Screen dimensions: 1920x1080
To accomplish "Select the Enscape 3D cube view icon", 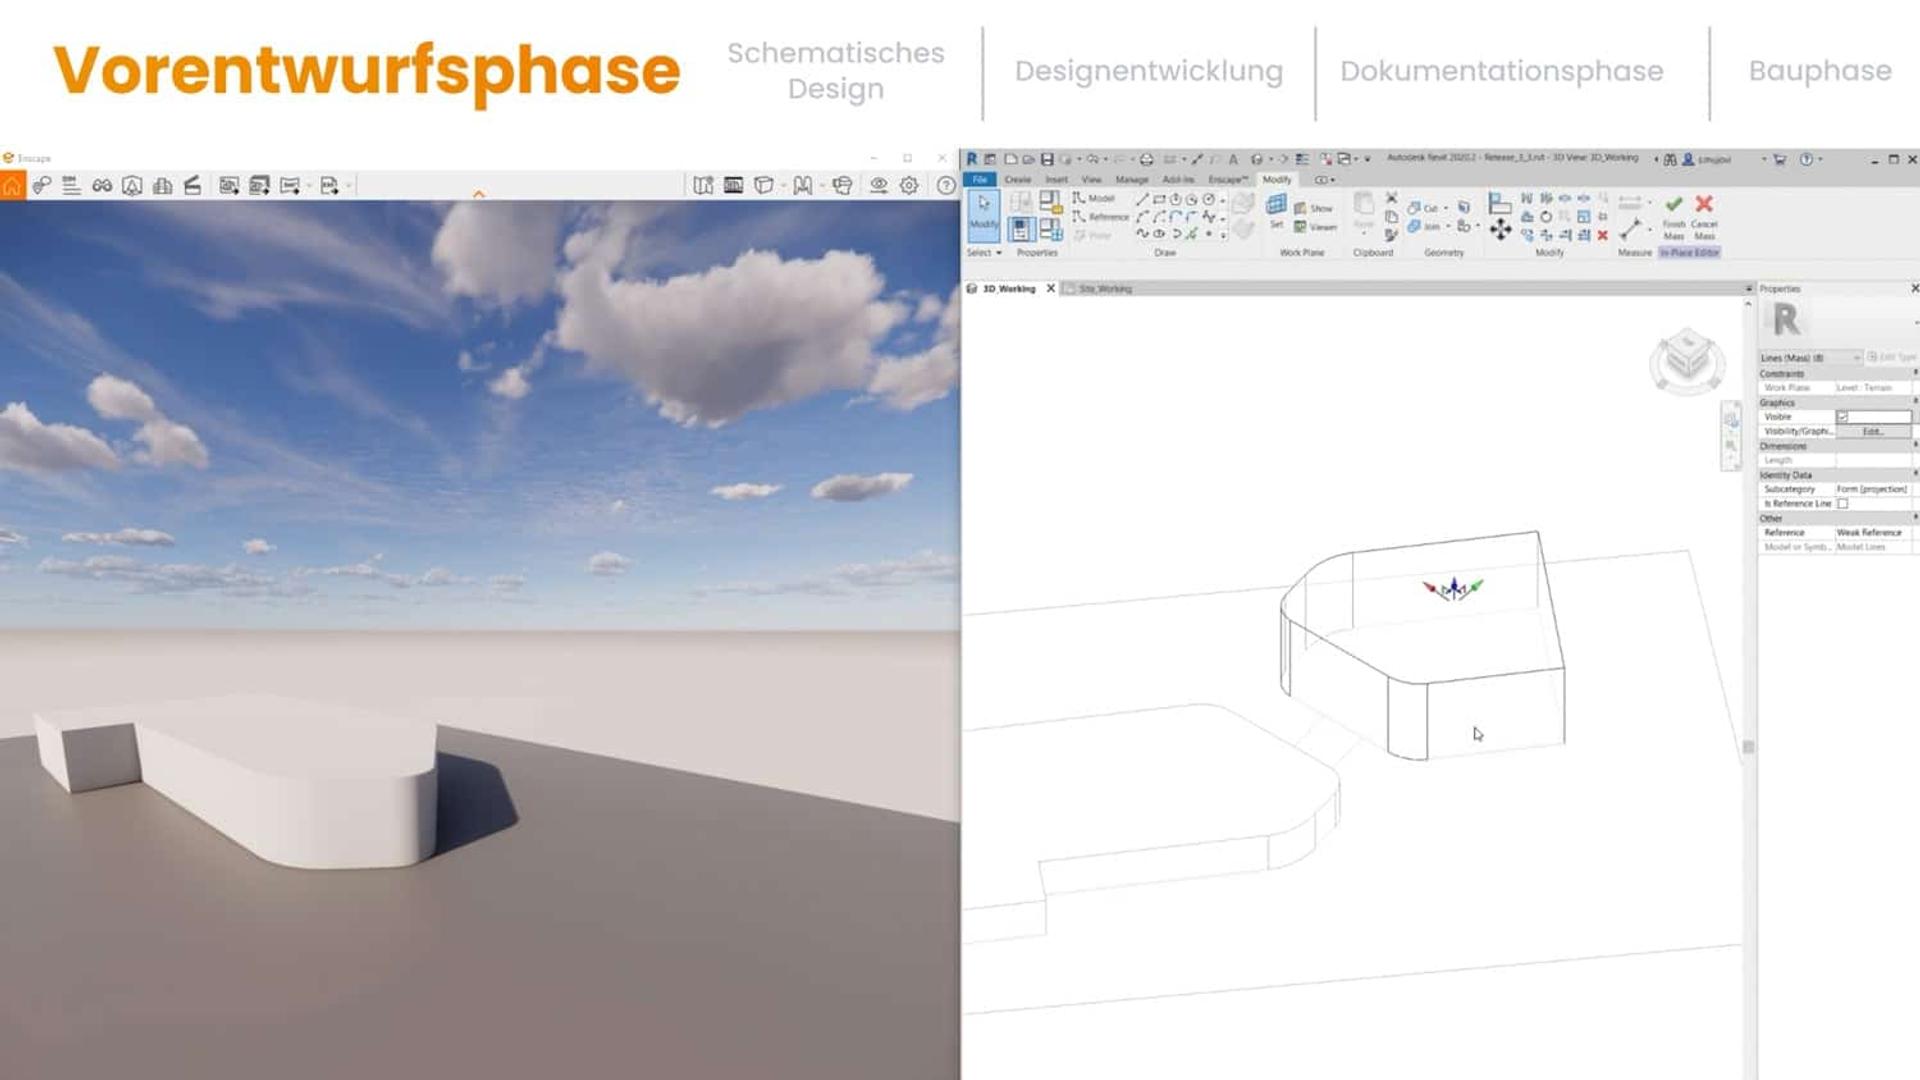I will [764, 186].
